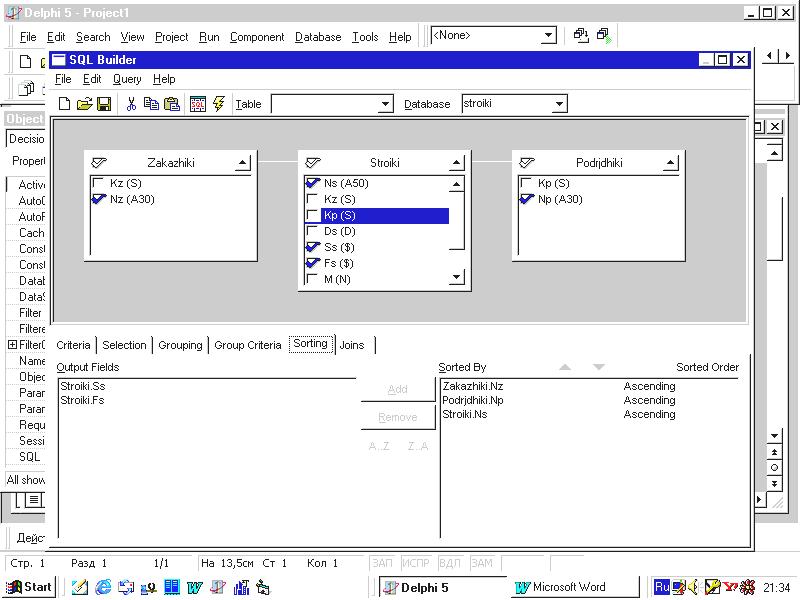Collapse Zakazhiki table using its arrow button

coord(243,163)
